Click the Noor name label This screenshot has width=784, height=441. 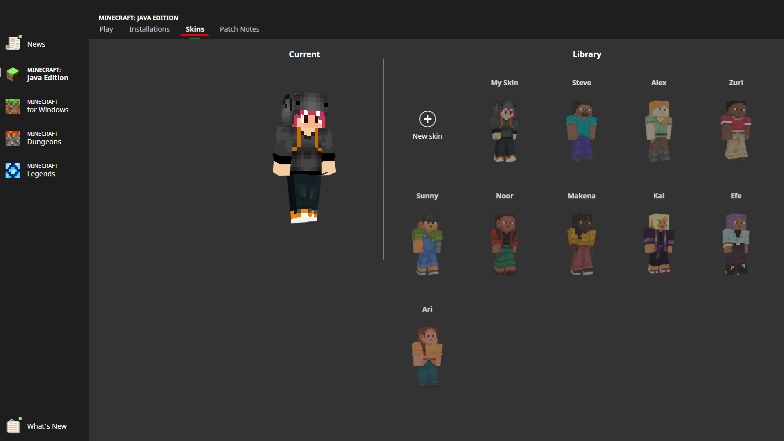(x=504, y=196)
